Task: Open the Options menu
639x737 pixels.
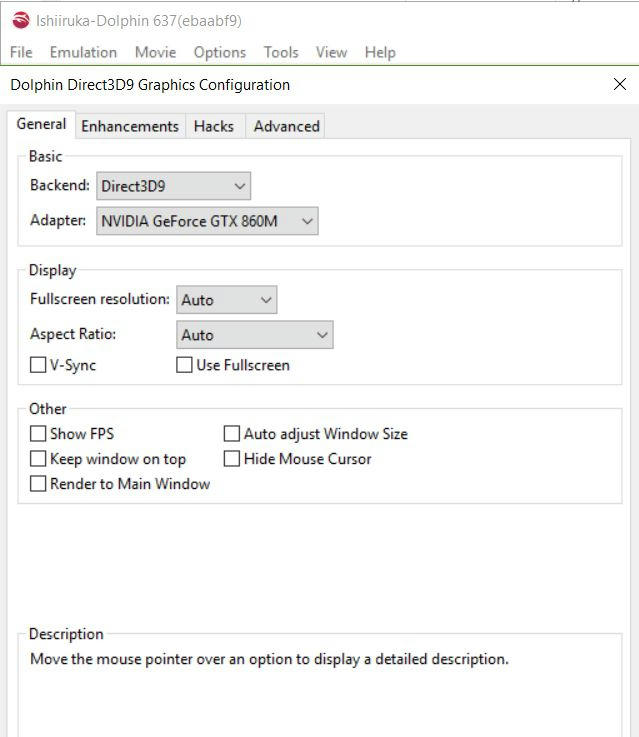Action: [x=219, y=52]
